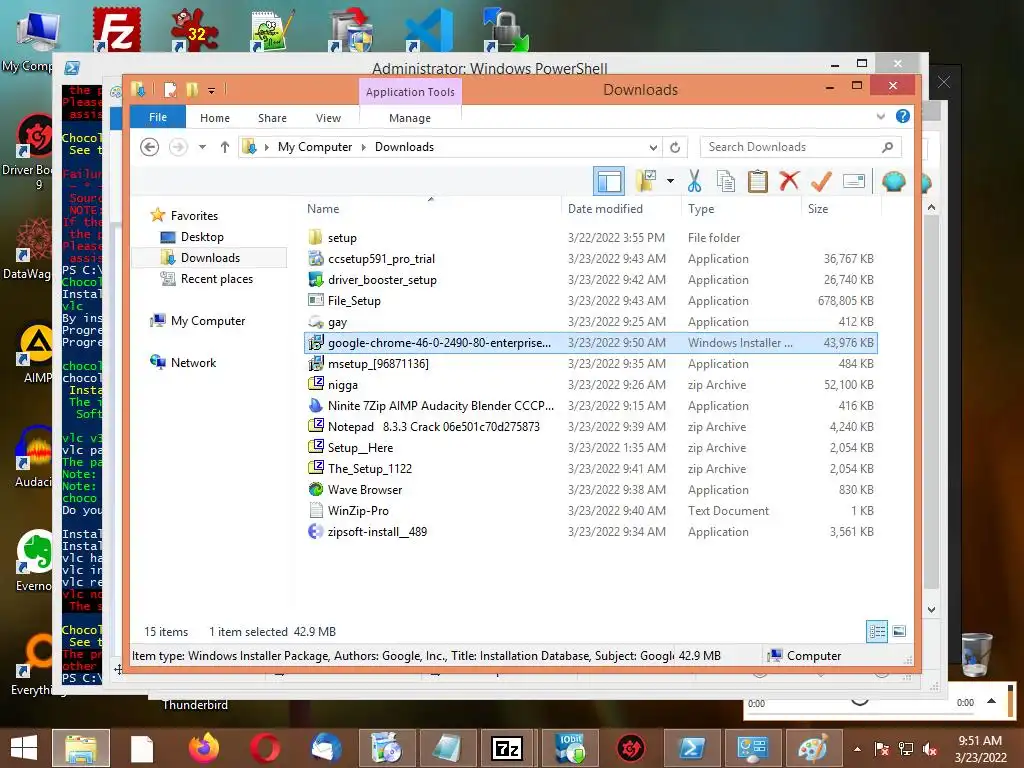Sort by the Date modified column header
This screenshot has width=1024, height=768.
(605, 209)
